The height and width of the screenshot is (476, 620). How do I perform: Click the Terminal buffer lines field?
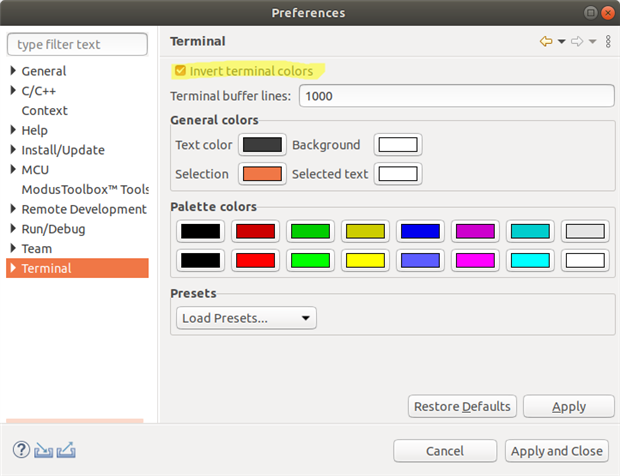456,96
